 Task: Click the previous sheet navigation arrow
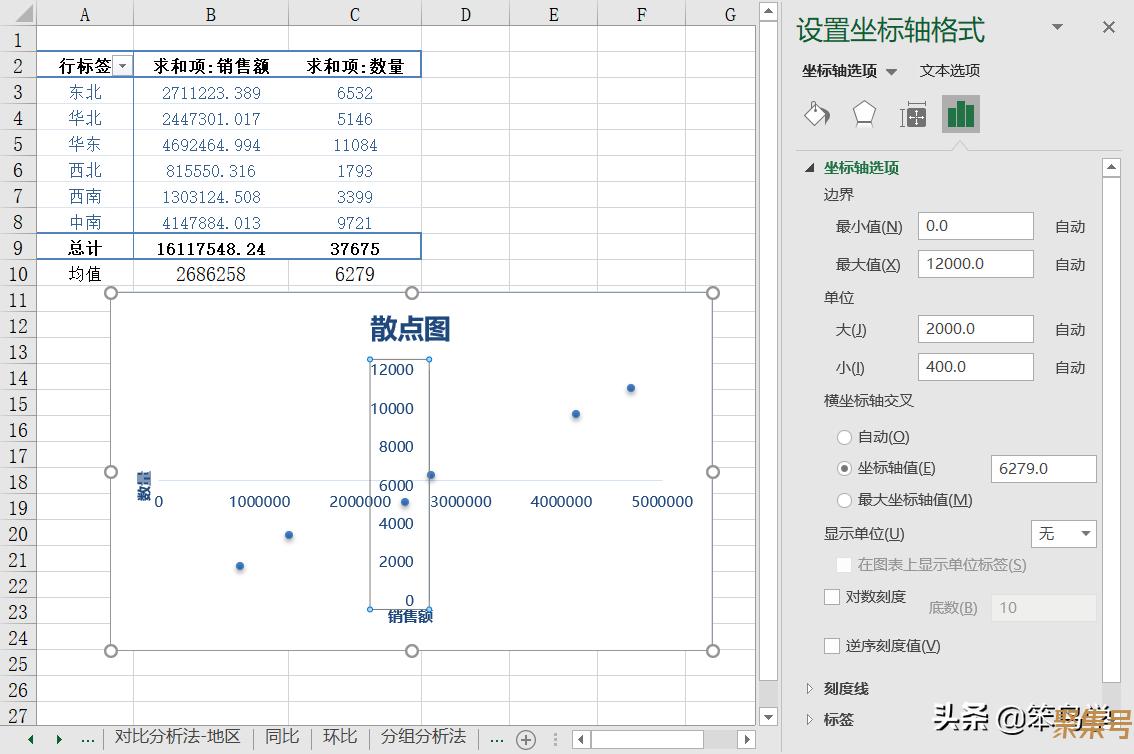31,739
